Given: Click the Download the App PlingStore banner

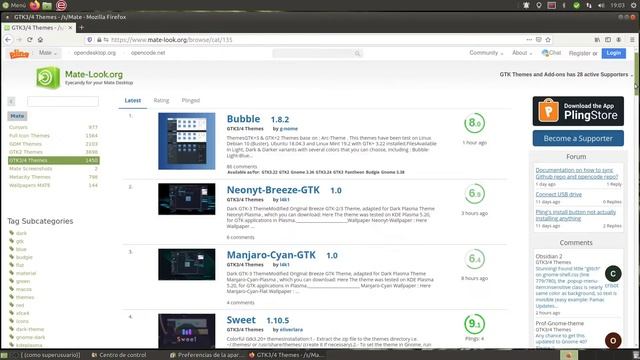Looking at the screenshot, I should tap(578, 111).
